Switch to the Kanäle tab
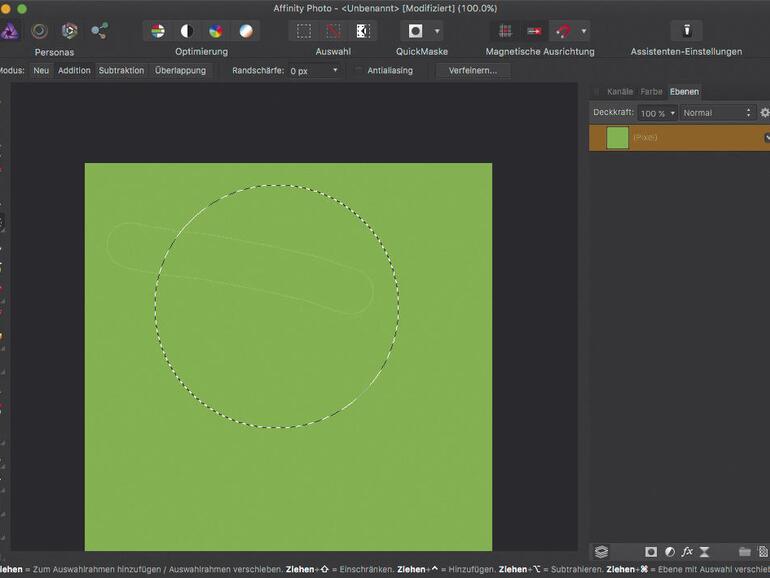 [619, 92]
